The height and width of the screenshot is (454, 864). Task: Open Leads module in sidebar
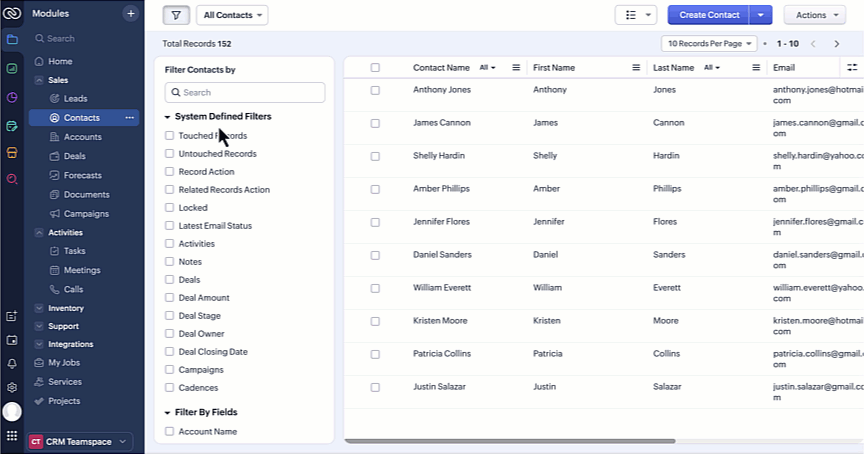tap(75, 99)
